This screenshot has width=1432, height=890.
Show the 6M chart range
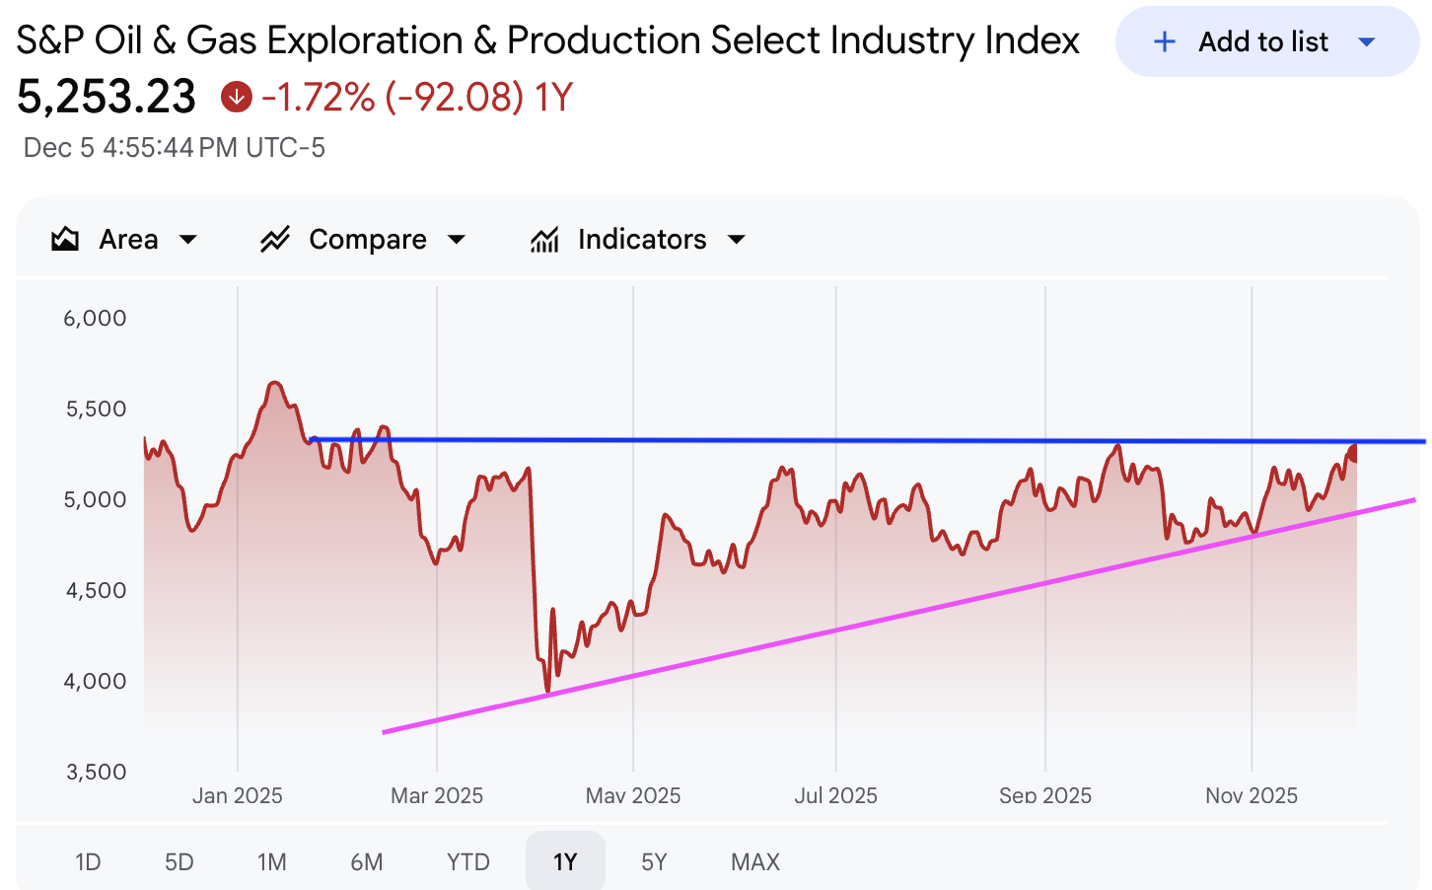point(366,861)
